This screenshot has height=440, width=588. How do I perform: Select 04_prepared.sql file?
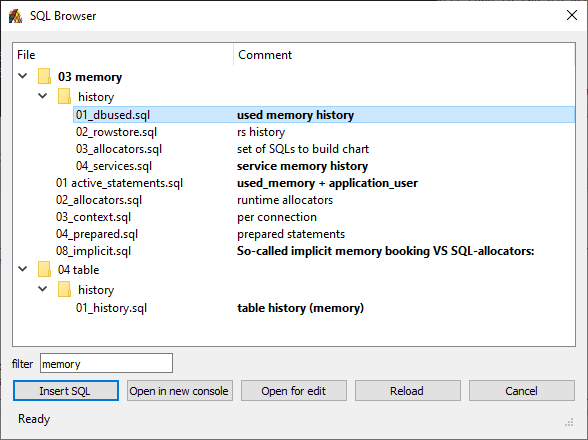(97, 234)
